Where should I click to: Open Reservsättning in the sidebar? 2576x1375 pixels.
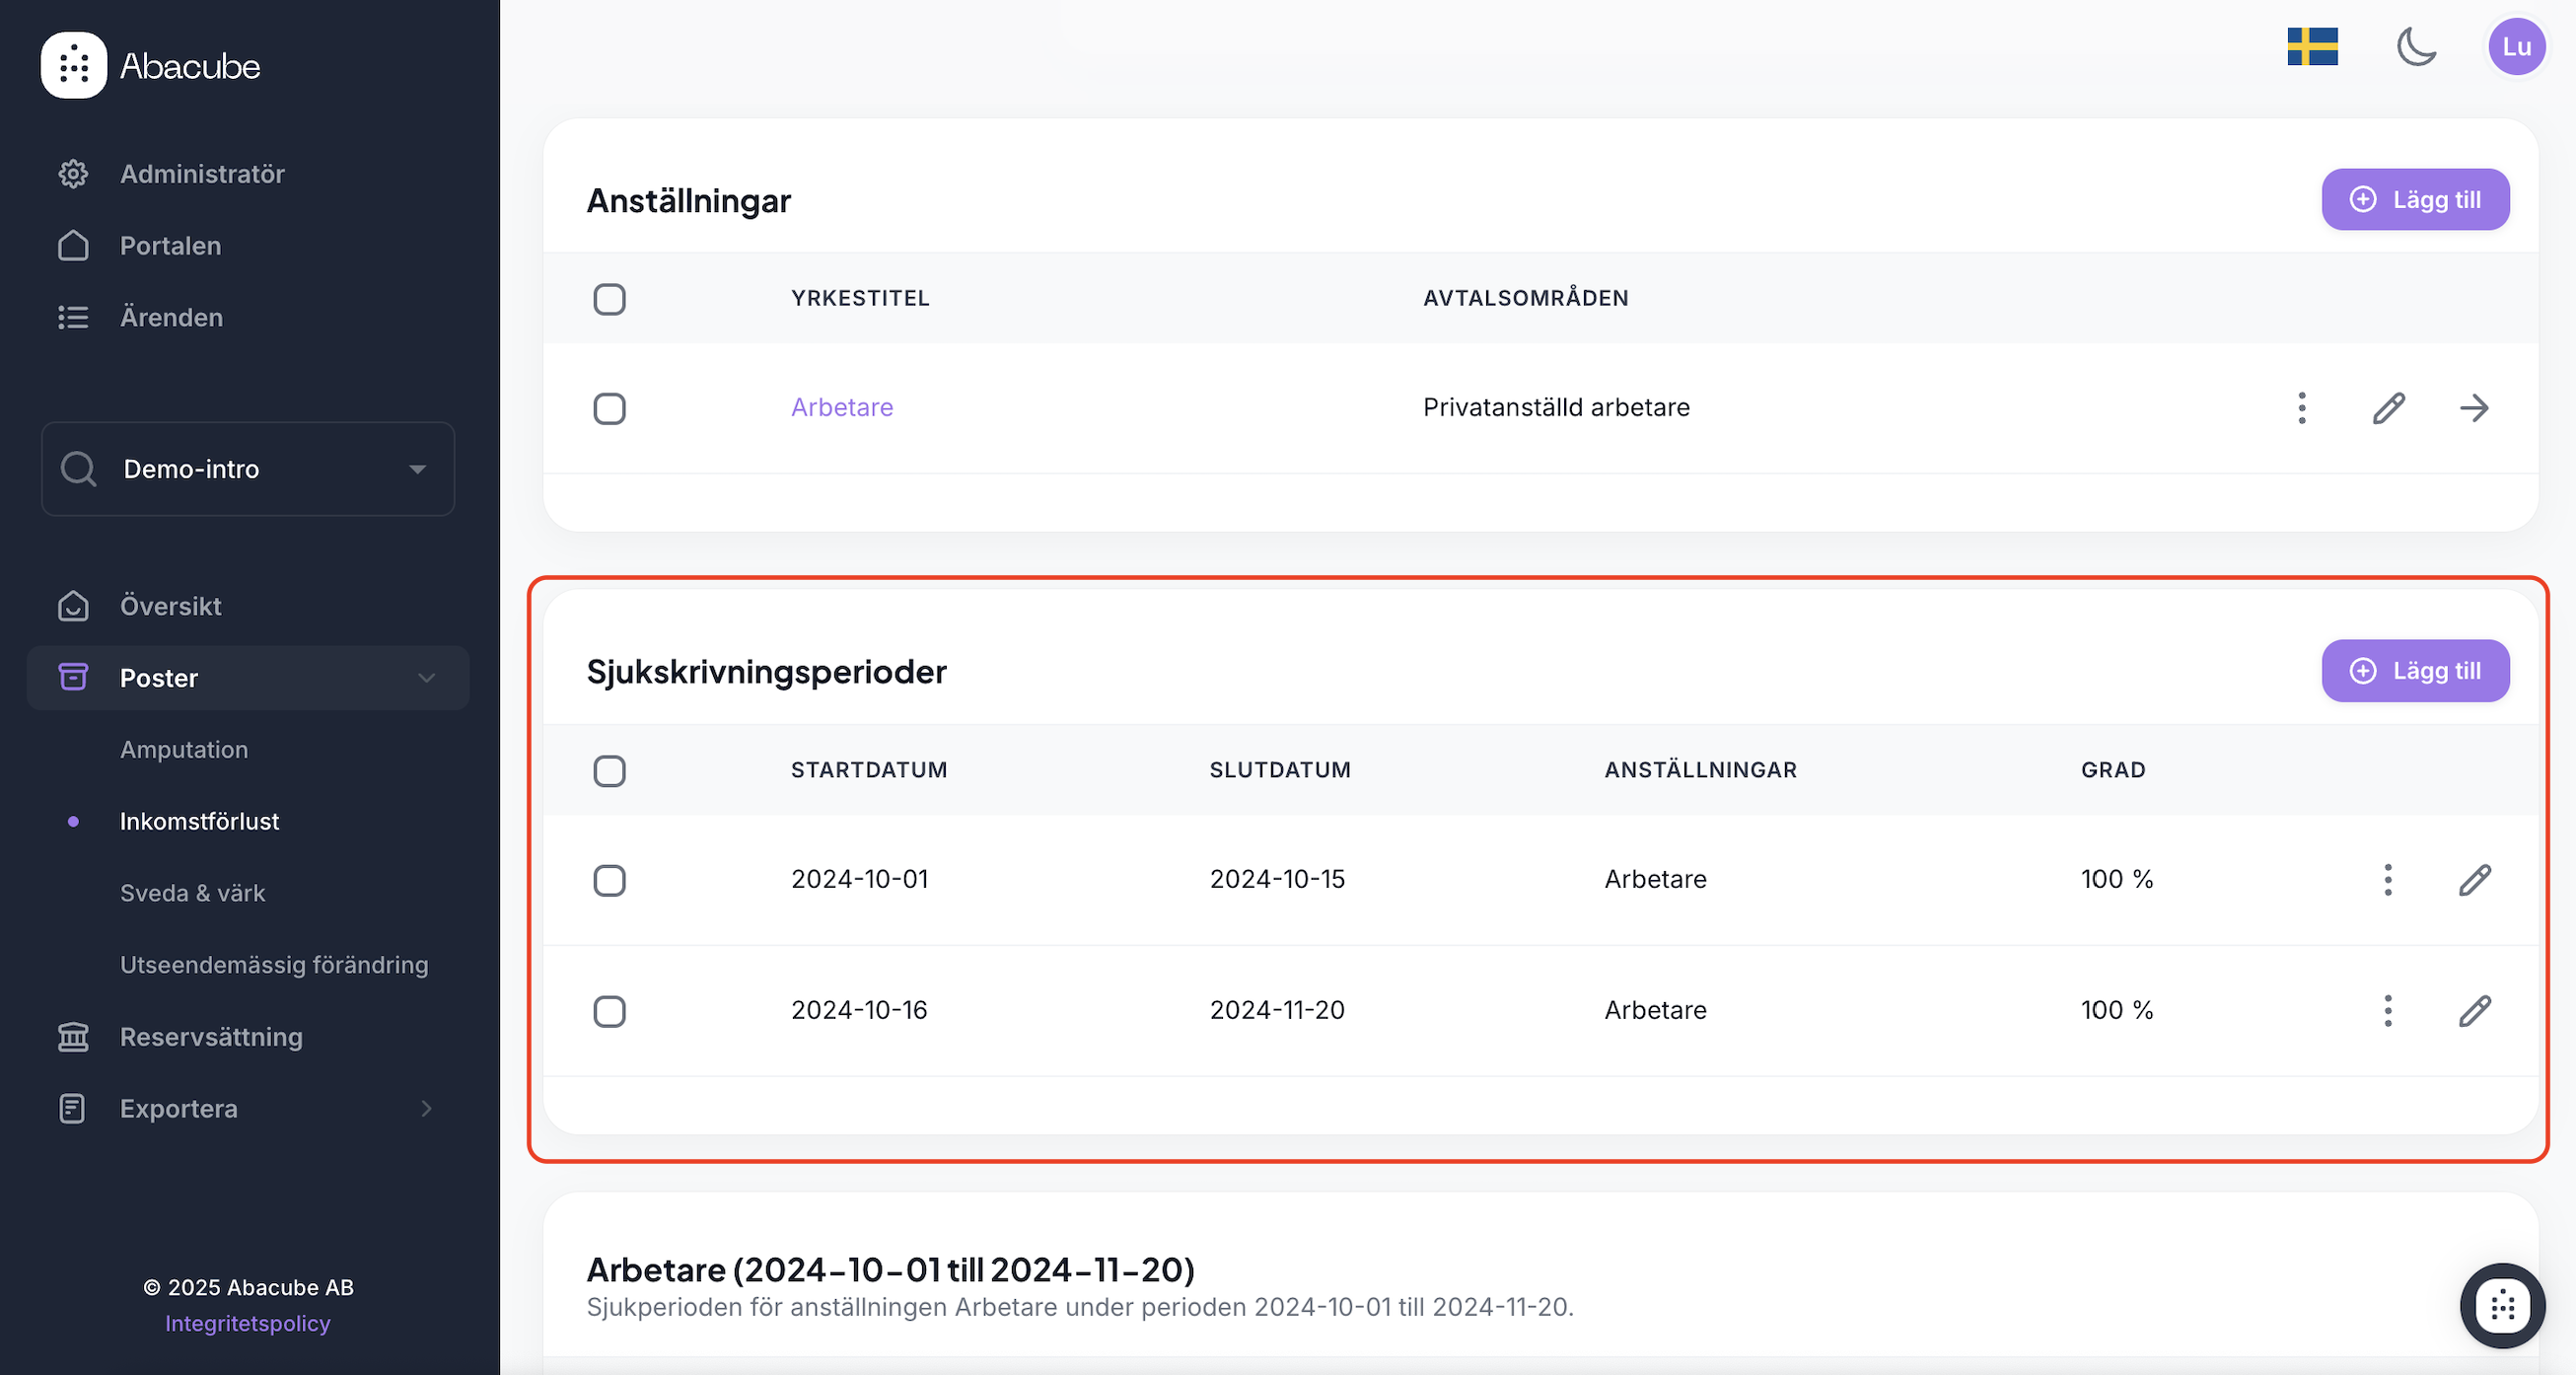click(x=210, y=1037)
